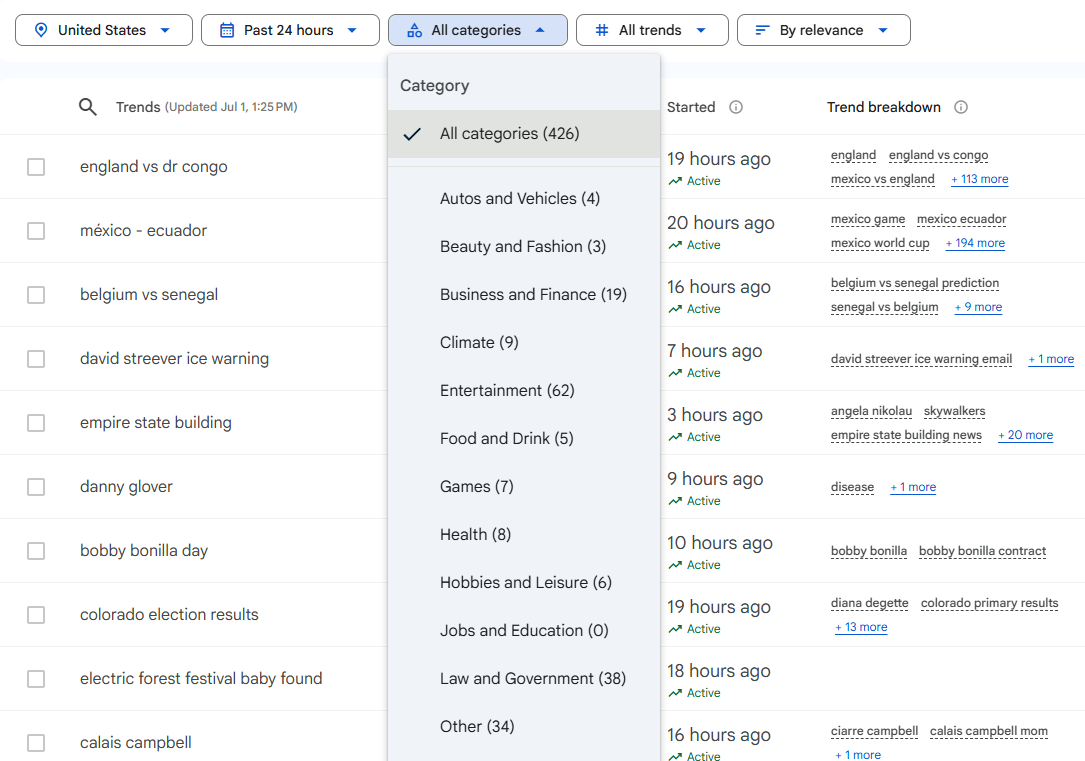This screenshot has width=1085, height=761.
Task: Choose Hobbies and Leisure (6) category
Action: 524,583
